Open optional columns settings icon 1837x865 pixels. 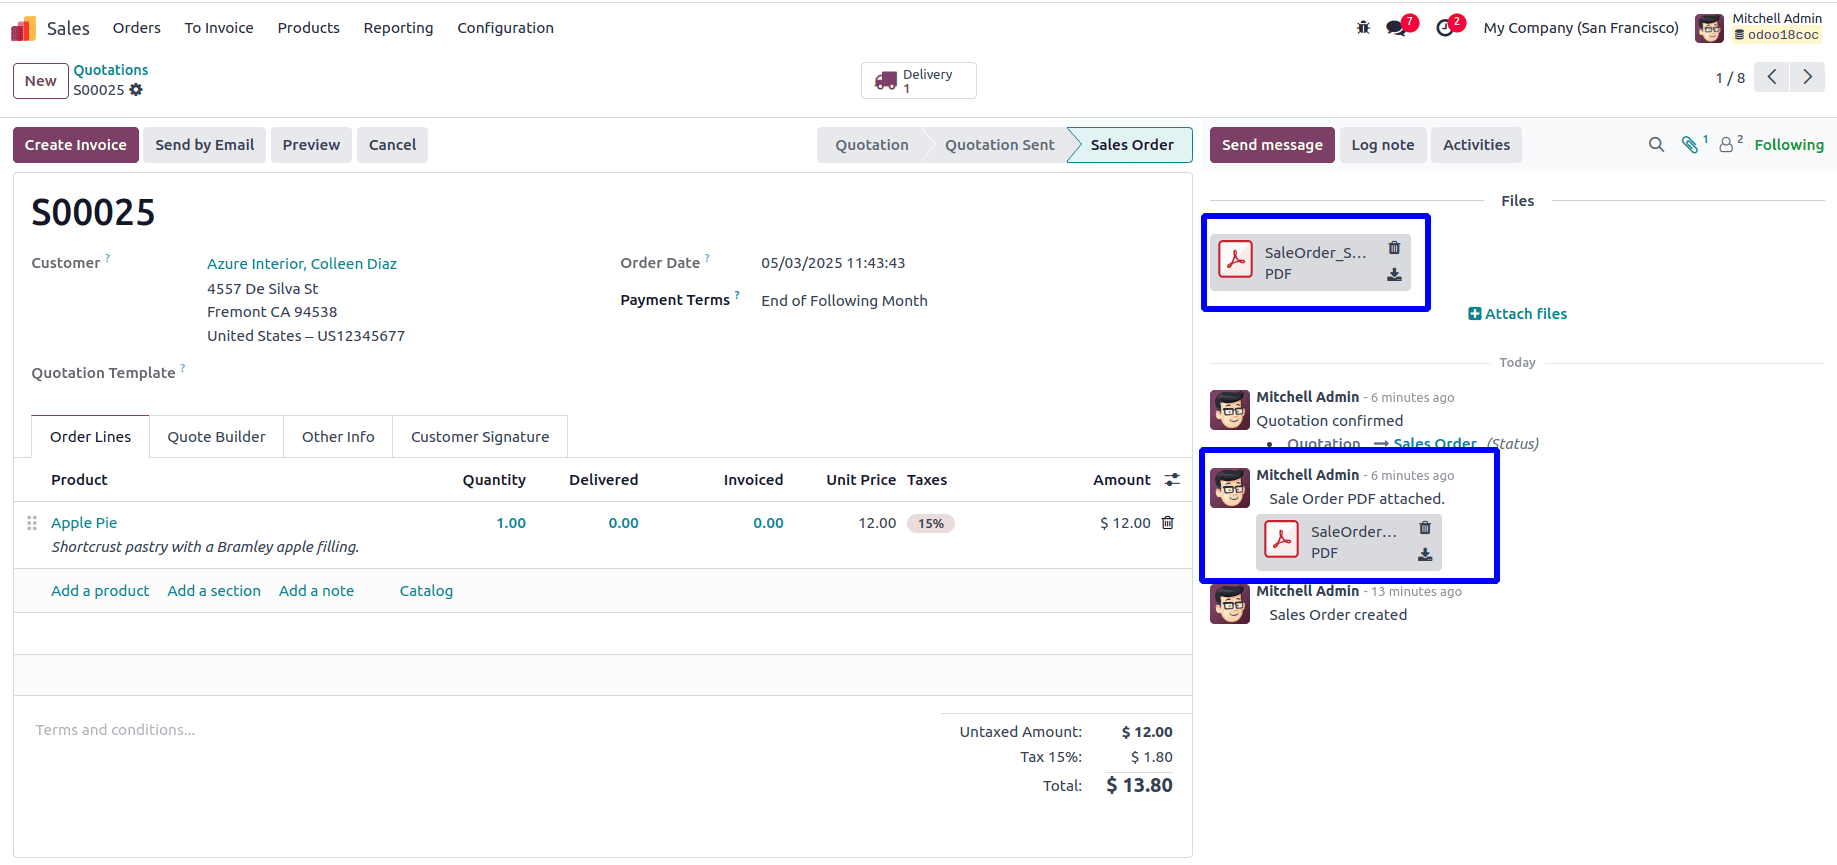[x=1172, y=480]
